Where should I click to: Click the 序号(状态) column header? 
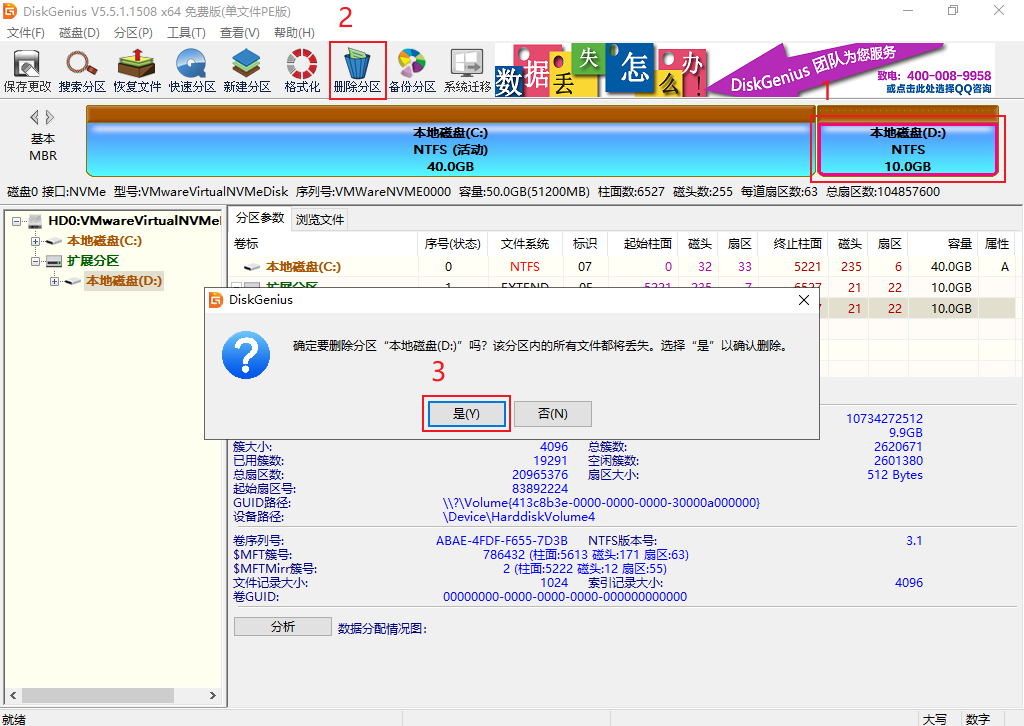pos(453,244)
